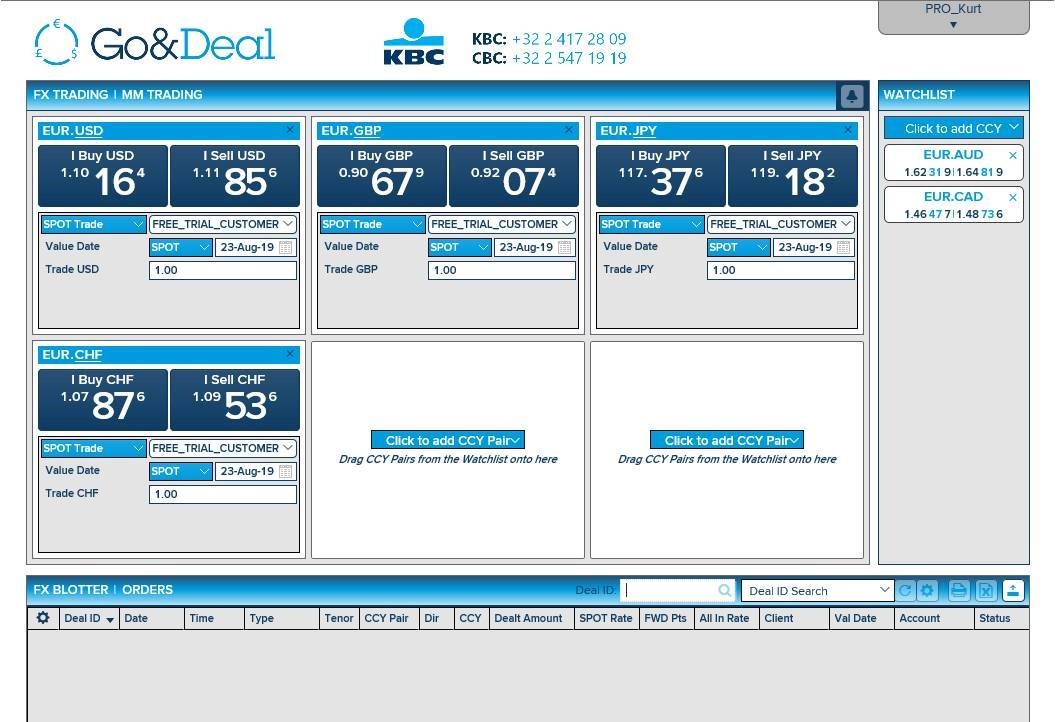Click the KBC phone number
This screenshot has height=722, width=1055.
click(x=569, y=39)
